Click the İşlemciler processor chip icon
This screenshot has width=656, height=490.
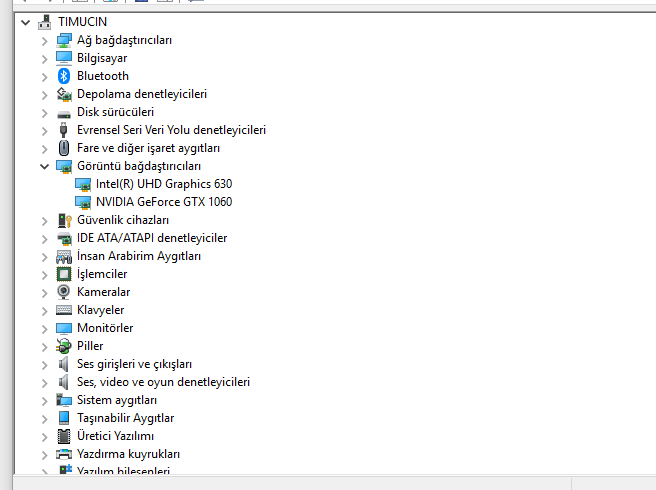pyautogui.click(x=64, y=275)
